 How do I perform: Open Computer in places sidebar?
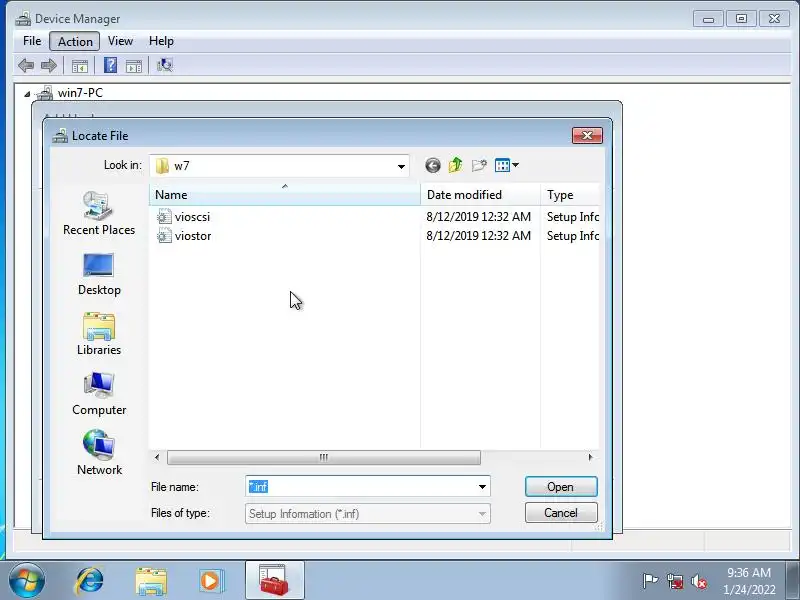pos(99,394)
